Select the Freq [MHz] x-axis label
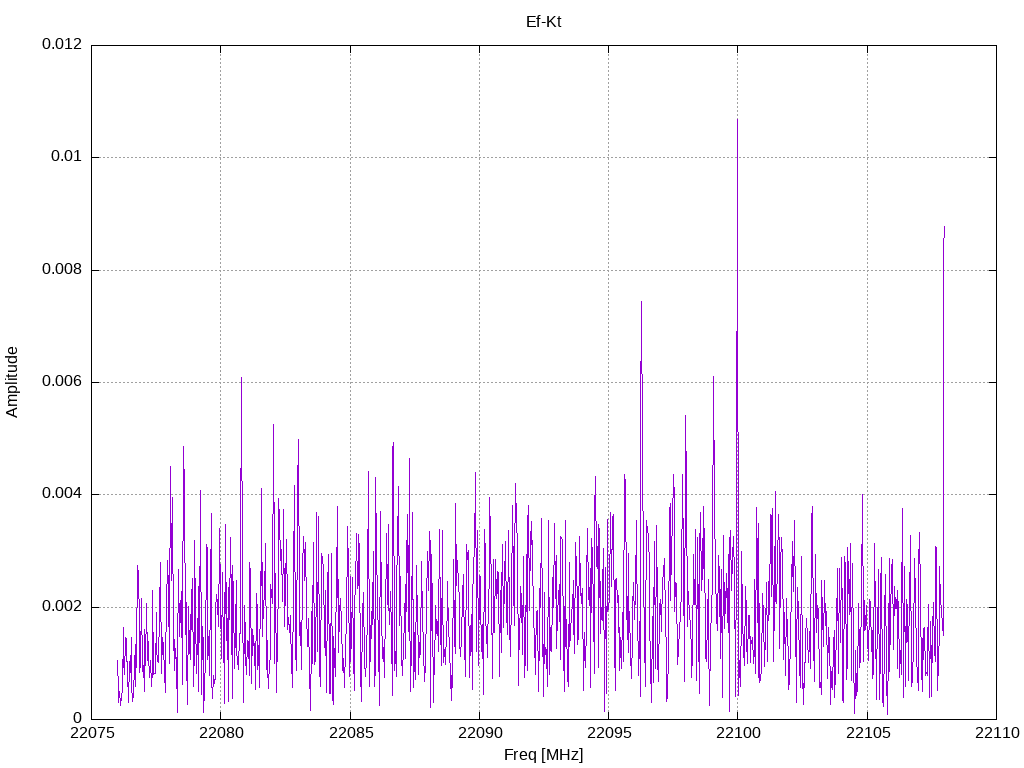Viewport: 1024px width, 768px height. [543, 755]
